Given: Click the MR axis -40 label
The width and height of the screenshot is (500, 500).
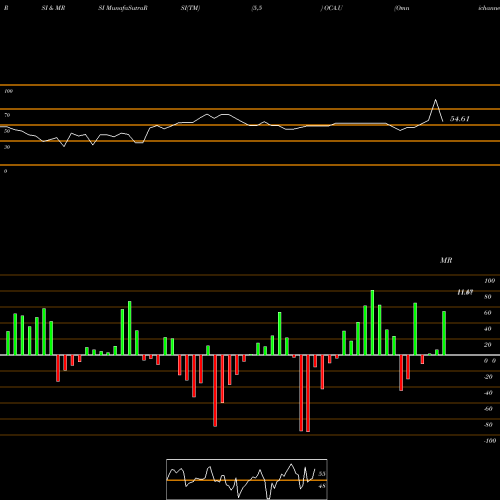Looking at the screenshot, I should click(488, 393).
